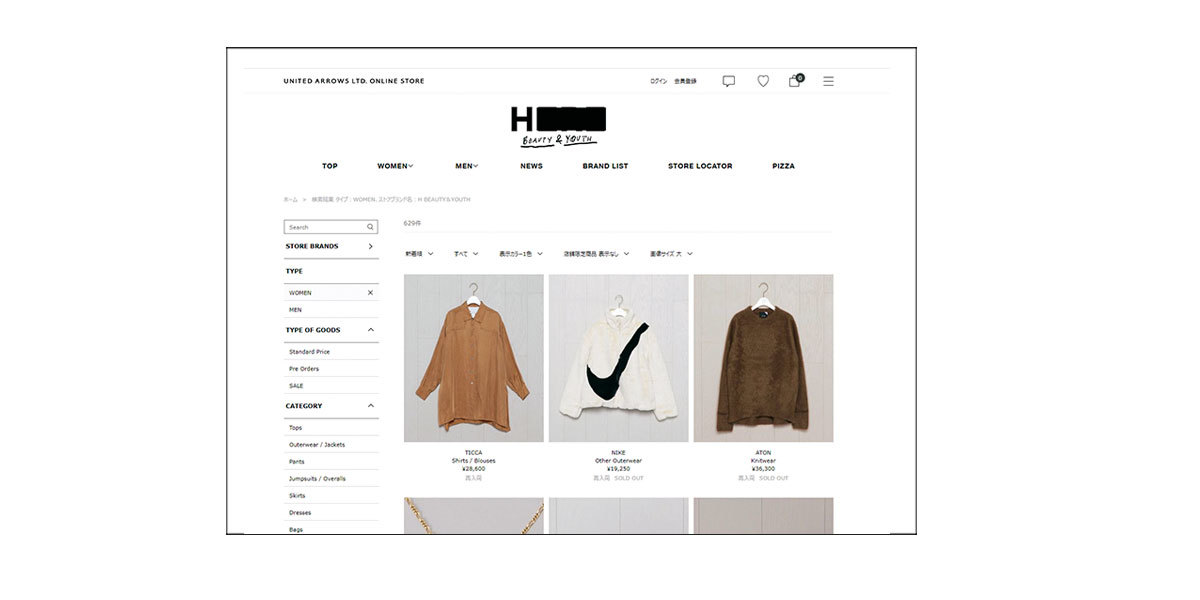
Task: Click the Knitwear label
Action: click(x=763, y=461)
